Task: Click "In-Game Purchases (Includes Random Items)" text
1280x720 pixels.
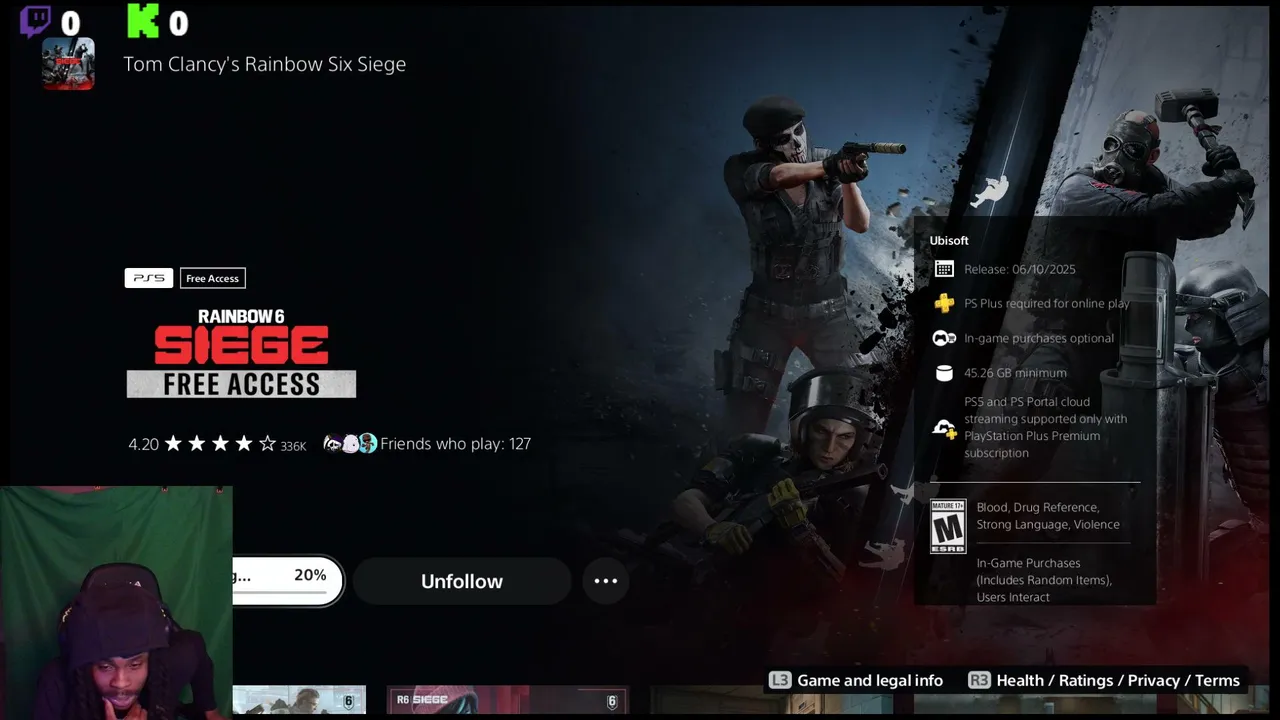Action: tap(1044, 571)
